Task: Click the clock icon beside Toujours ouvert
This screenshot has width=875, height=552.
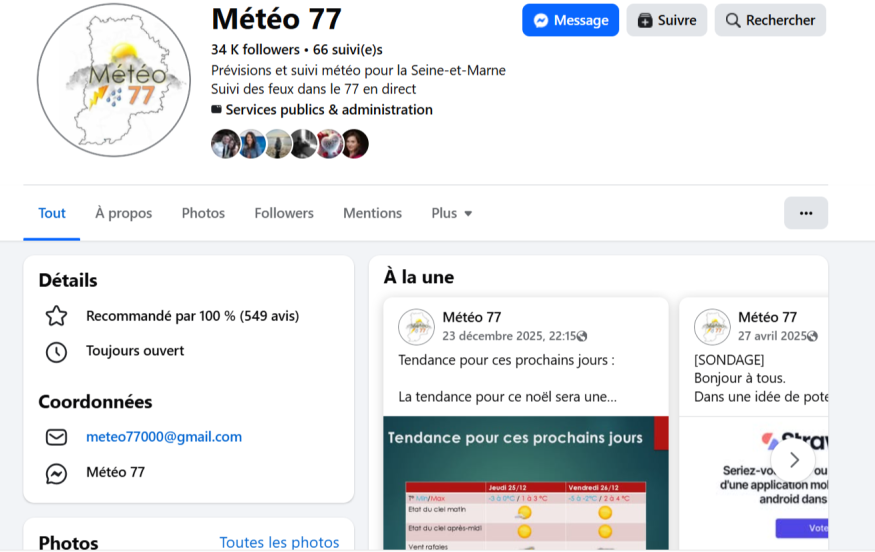Action: (57, 351)
